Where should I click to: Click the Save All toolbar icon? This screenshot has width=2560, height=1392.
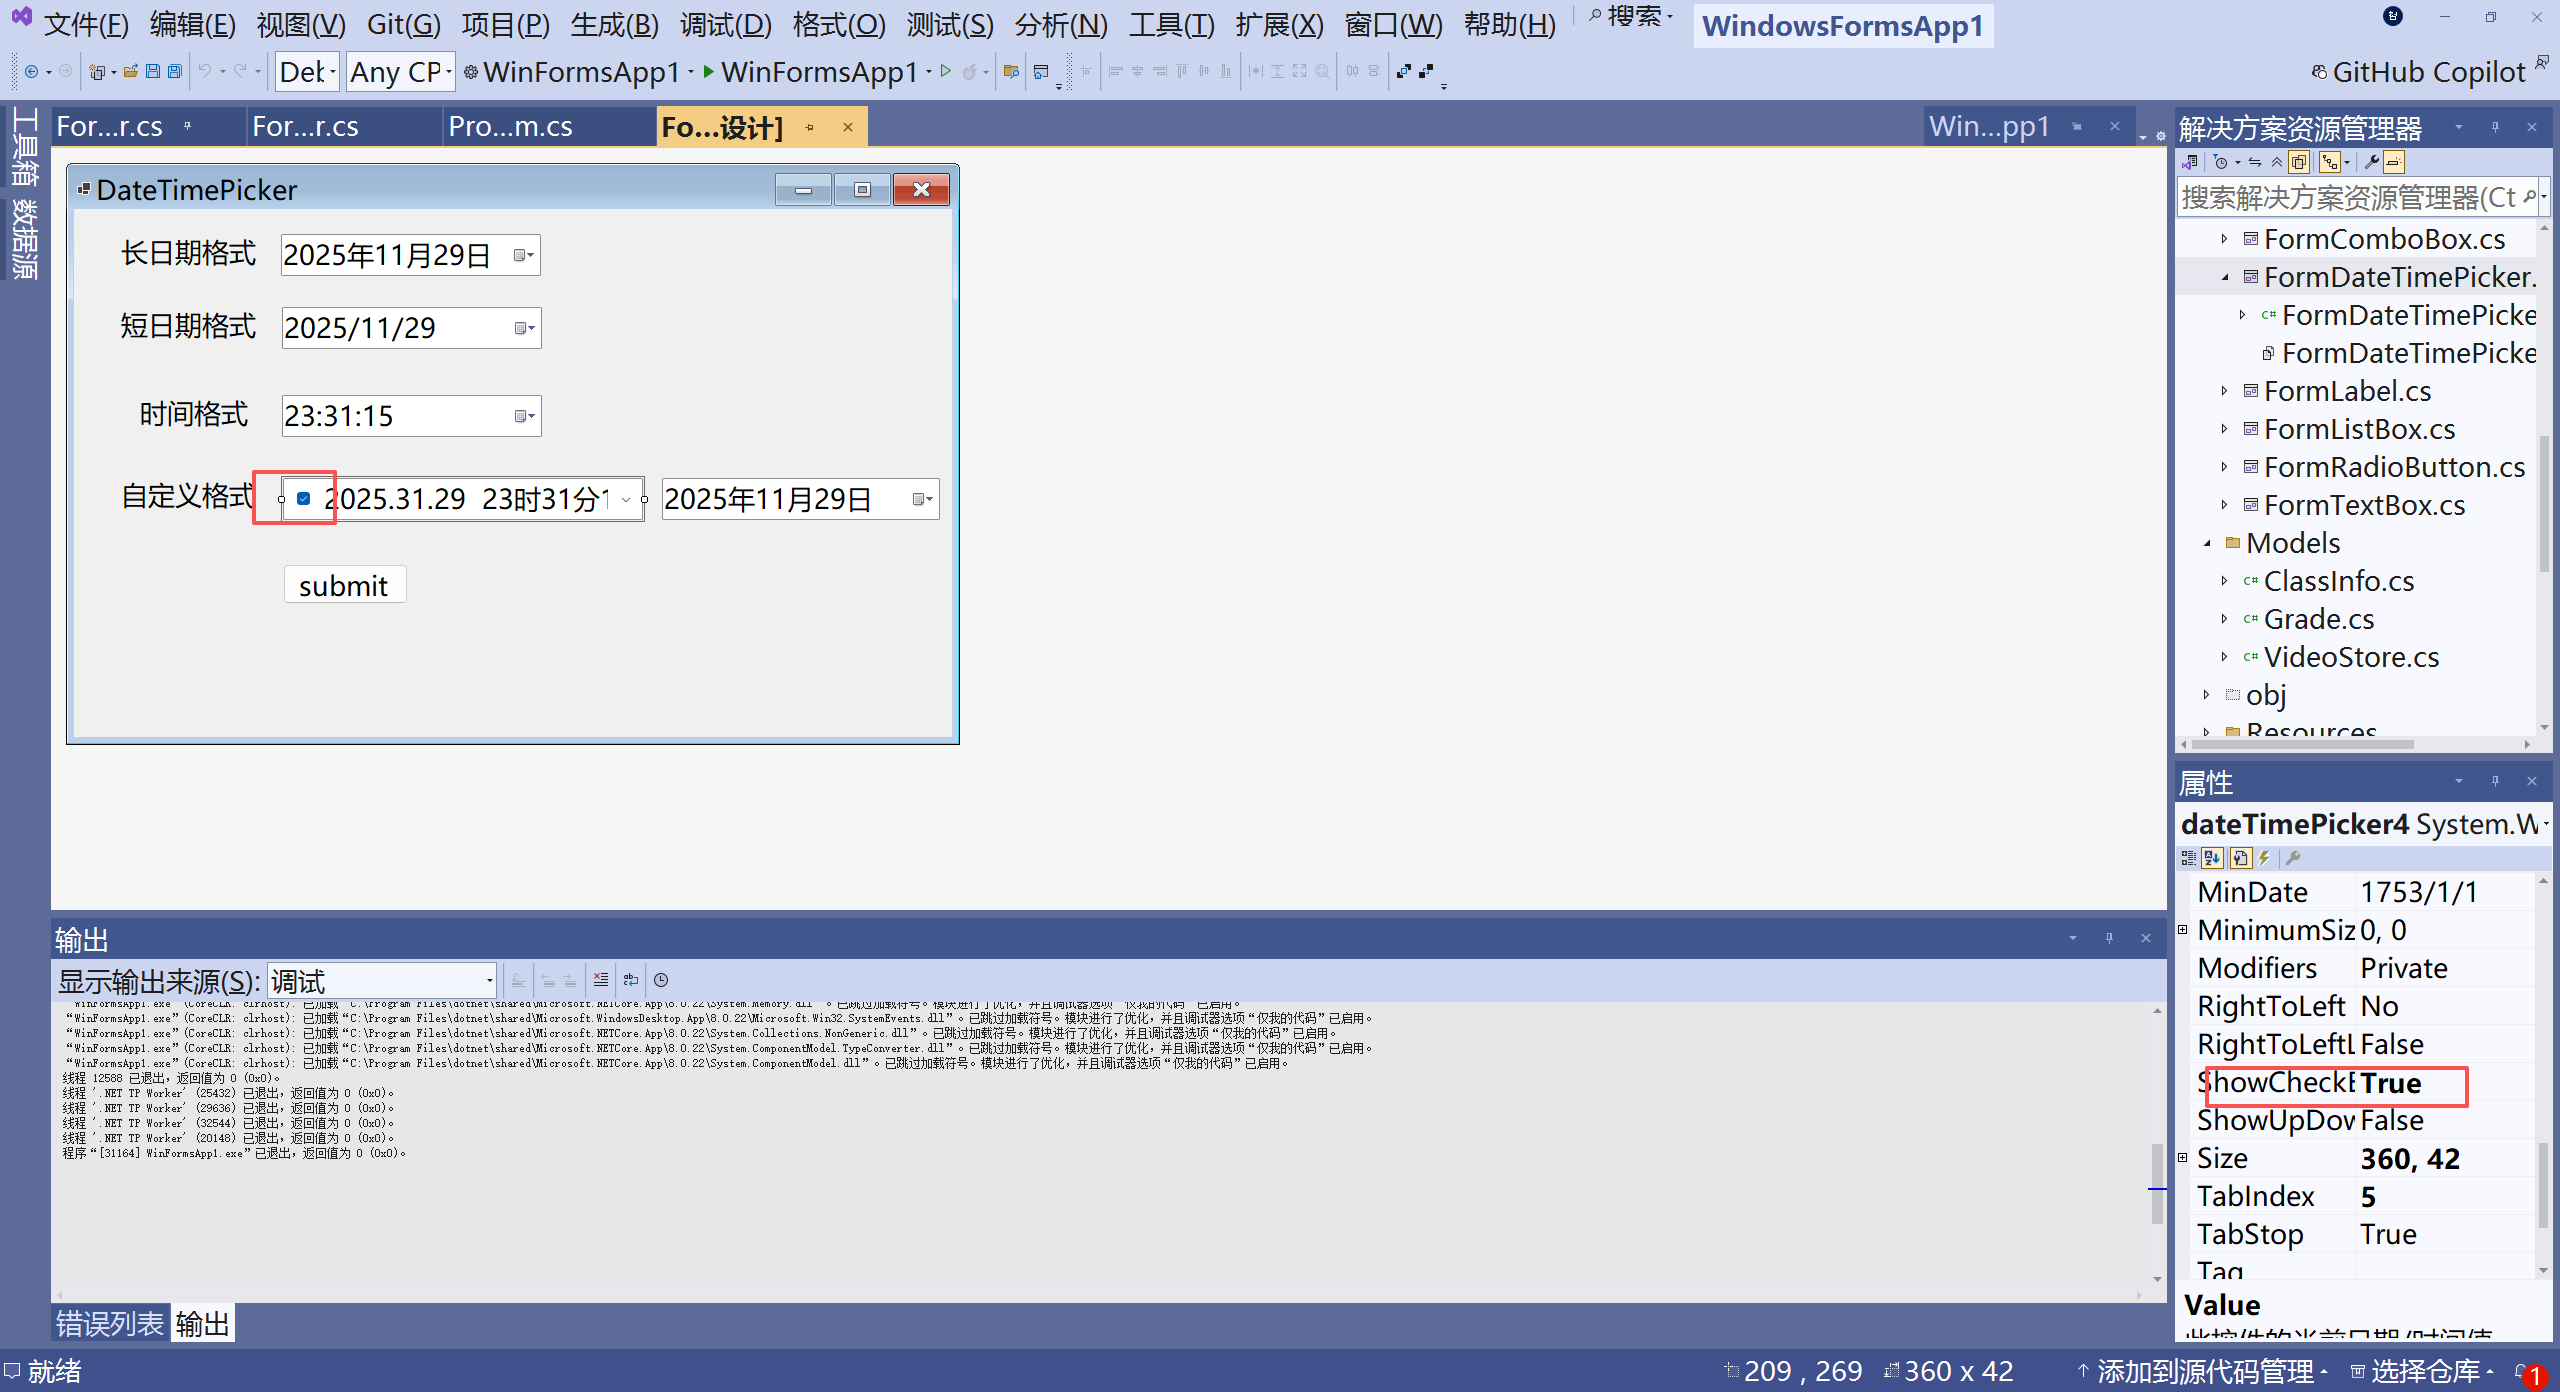(x=175, y=72)
